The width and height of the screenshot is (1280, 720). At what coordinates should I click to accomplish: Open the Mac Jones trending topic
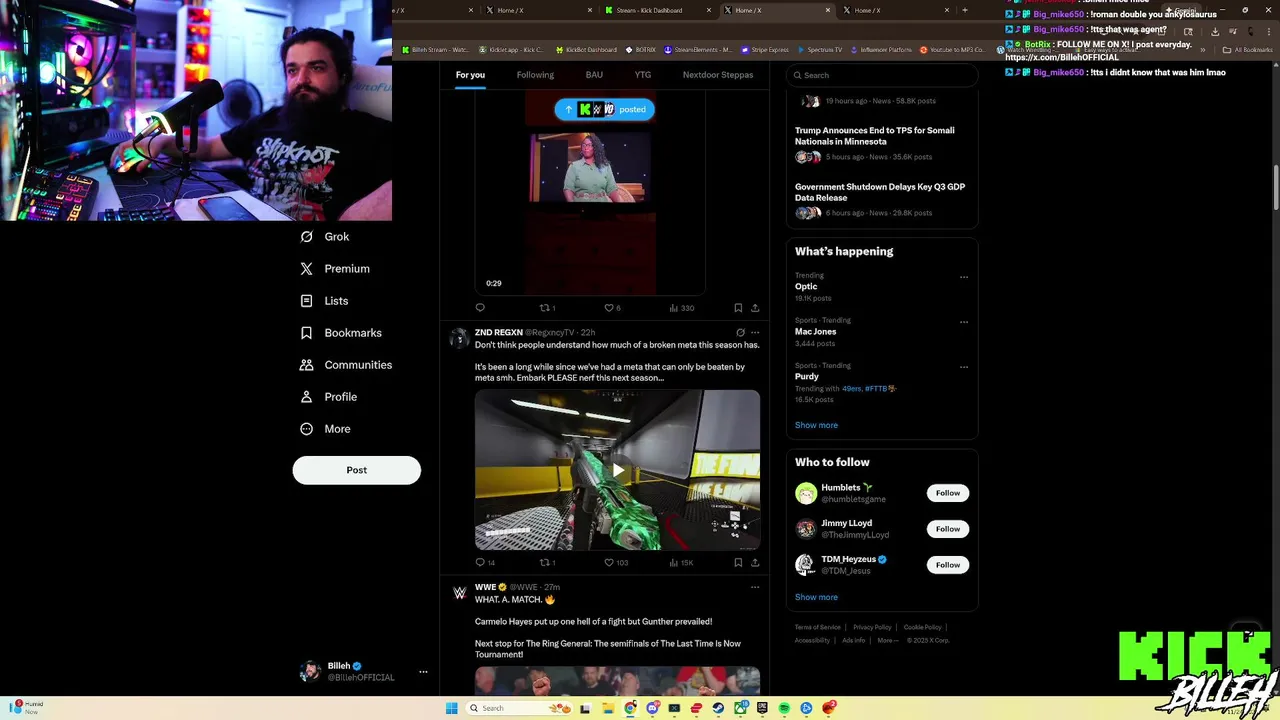(881, 332)
